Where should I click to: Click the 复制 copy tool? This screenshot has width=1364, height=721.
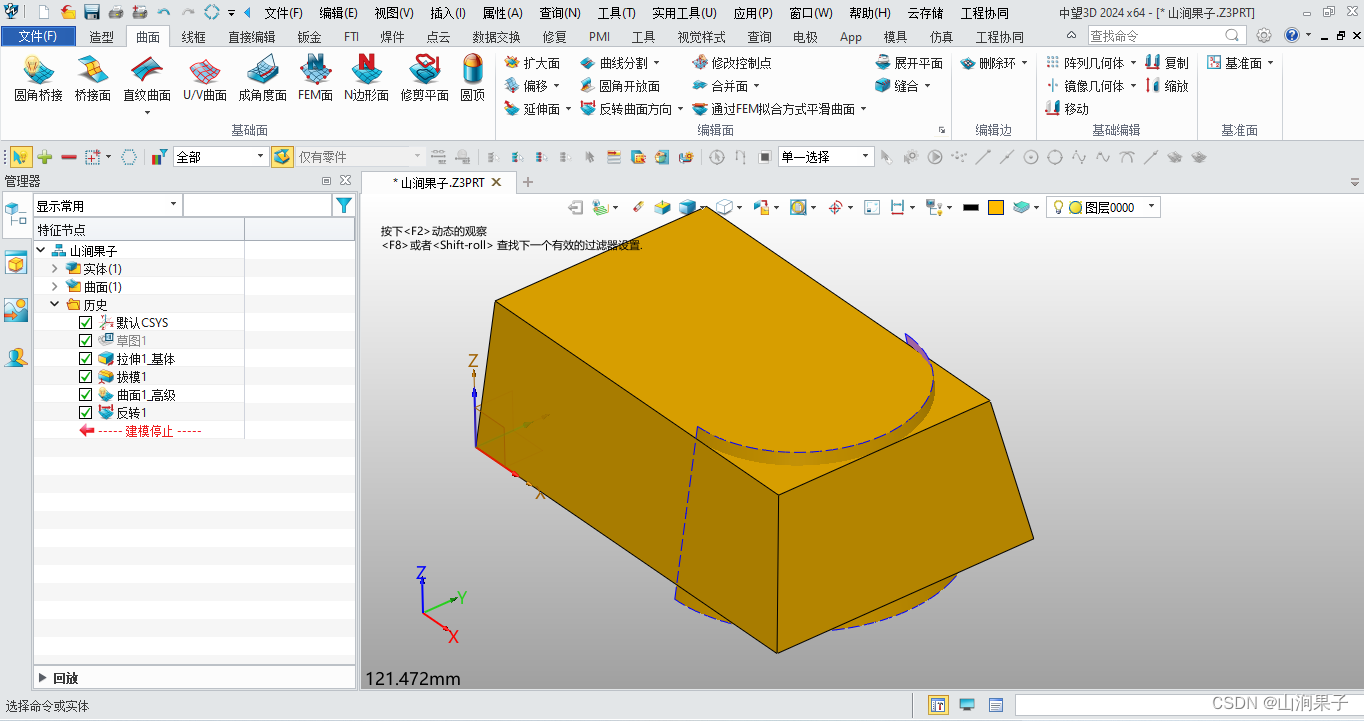pyautogui.click(x=1167, y=63)
